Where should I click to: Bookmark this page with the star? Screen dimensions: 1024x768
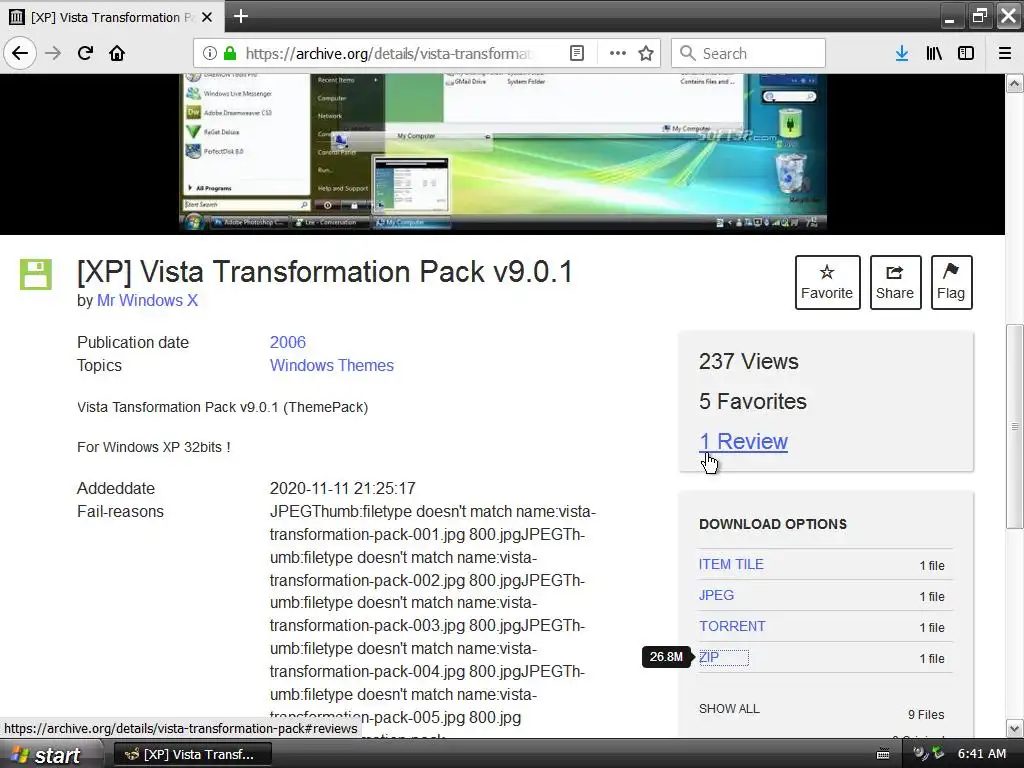point(646,53)
